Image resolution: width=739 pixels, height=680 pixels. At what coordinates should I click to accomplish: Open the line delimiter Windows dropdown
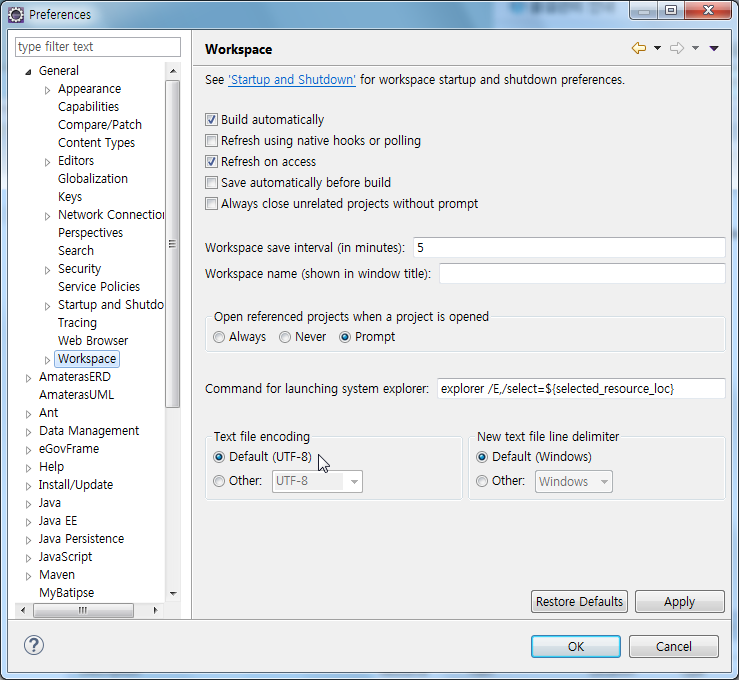tap(574, 482)
